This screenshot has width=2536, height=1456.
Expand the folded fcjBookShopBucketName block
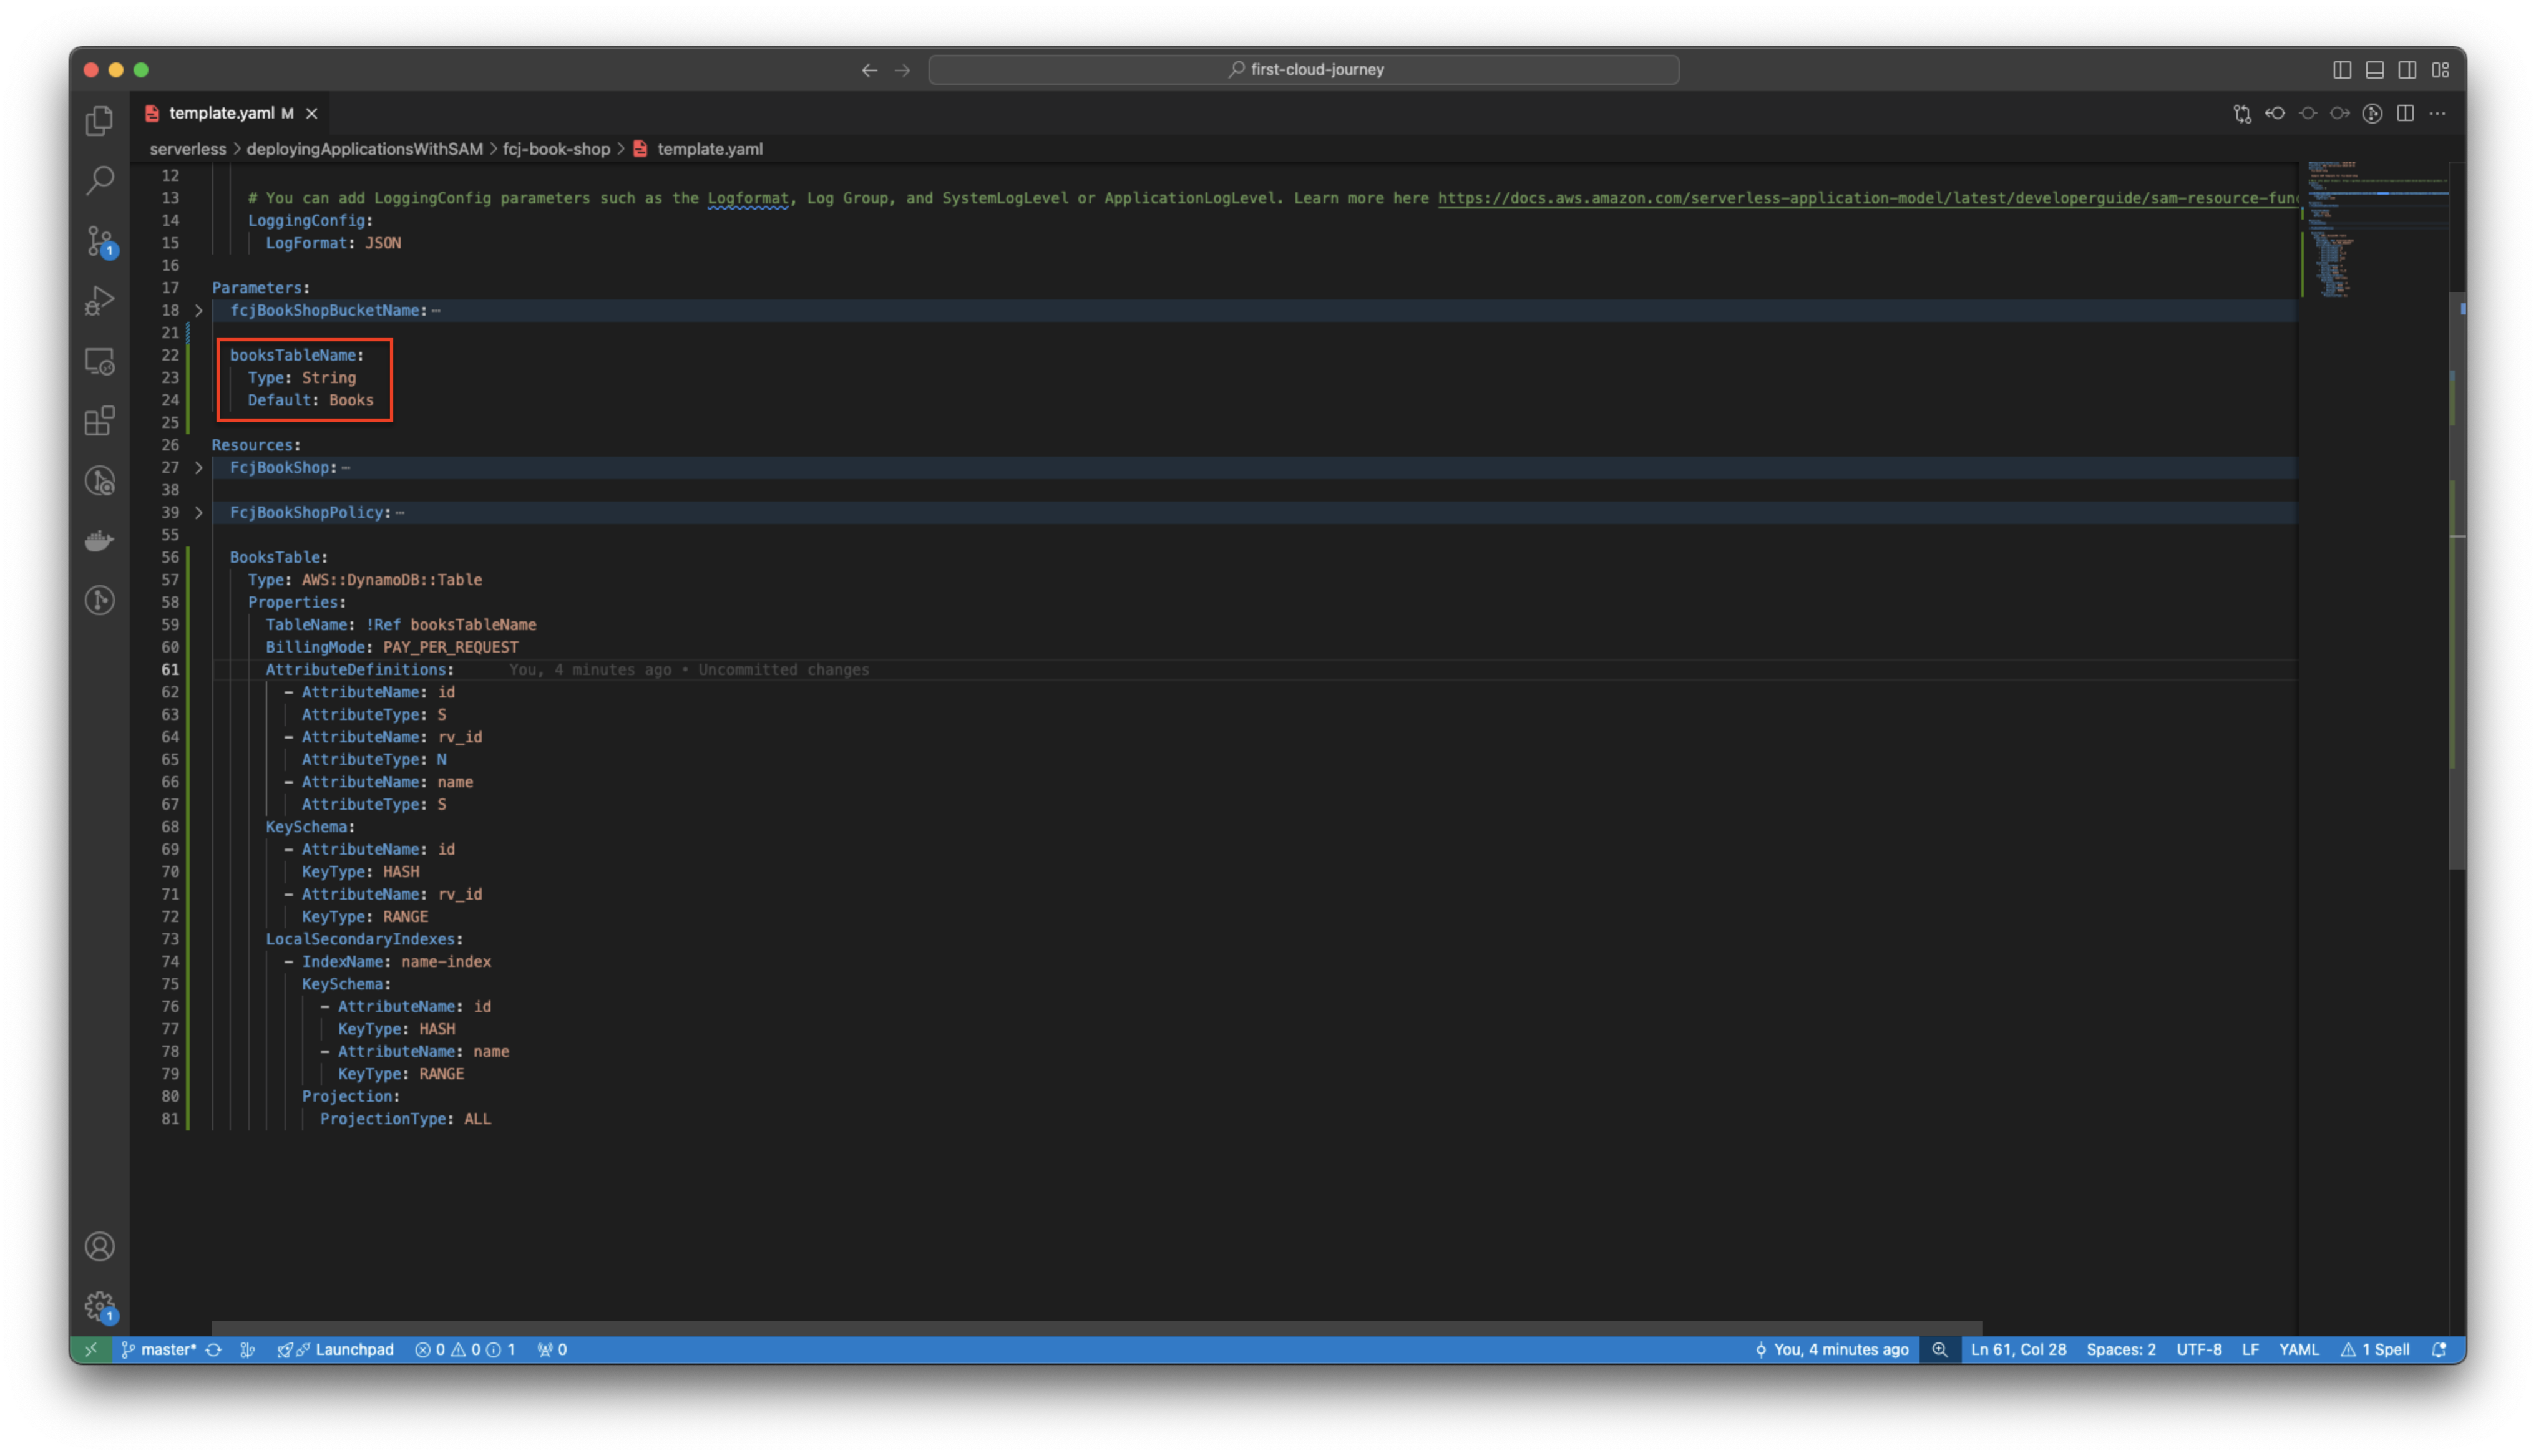pos(199,311)
